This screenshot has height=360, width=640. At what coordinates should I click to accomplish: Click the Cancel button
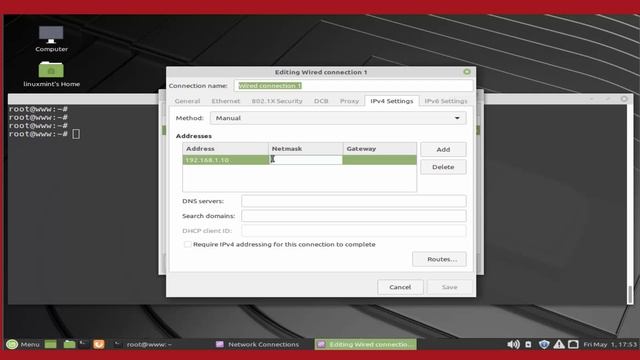[400, 287]
